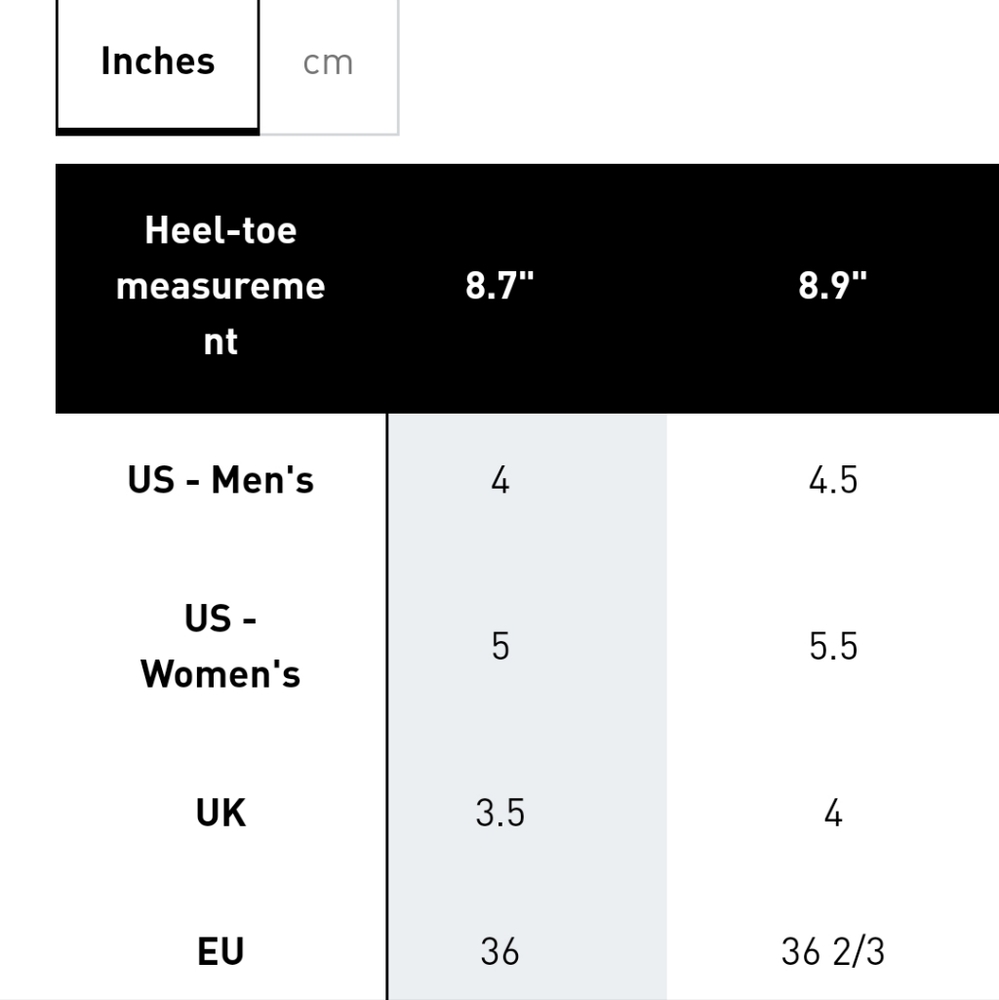Screen dimensions: 999x1000
Task: Click the highlighted 8.7" column area
Action: (528, 707)
